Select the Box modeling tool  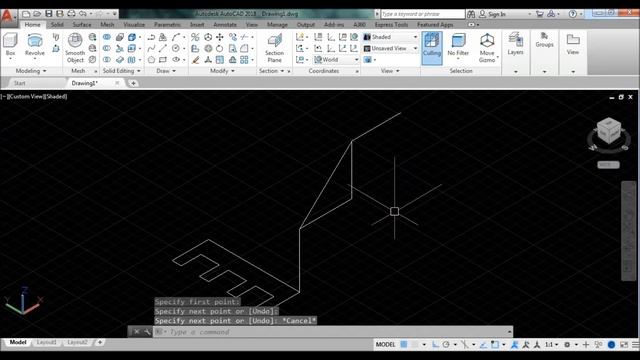(10, 45)
